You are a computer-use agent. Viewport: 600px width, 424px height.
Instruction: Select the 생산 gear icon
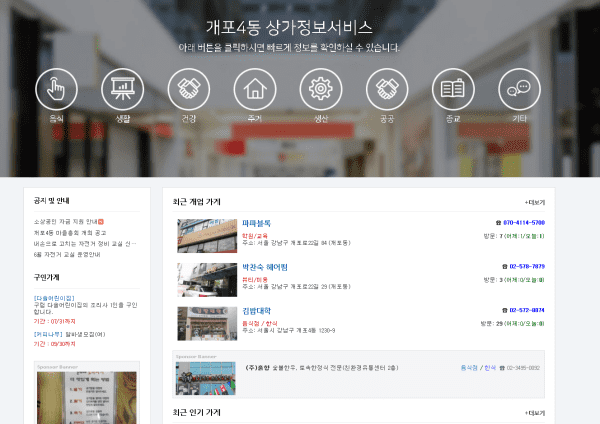(321, 89)
